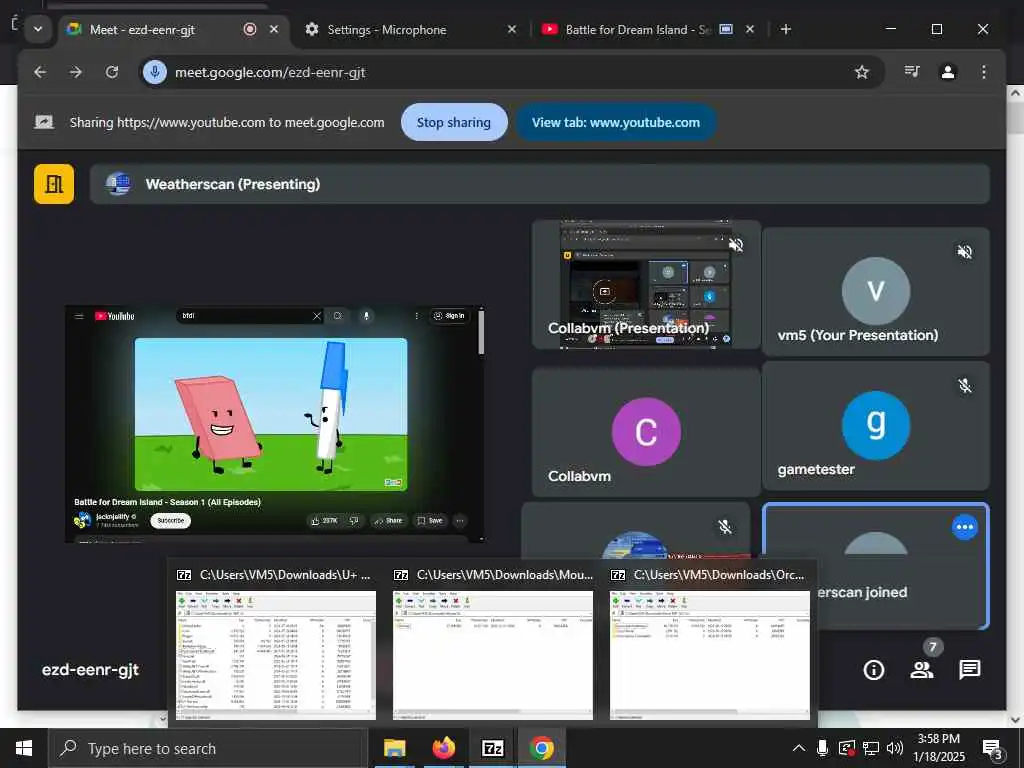Open meeting details info icon

[874, 669]
